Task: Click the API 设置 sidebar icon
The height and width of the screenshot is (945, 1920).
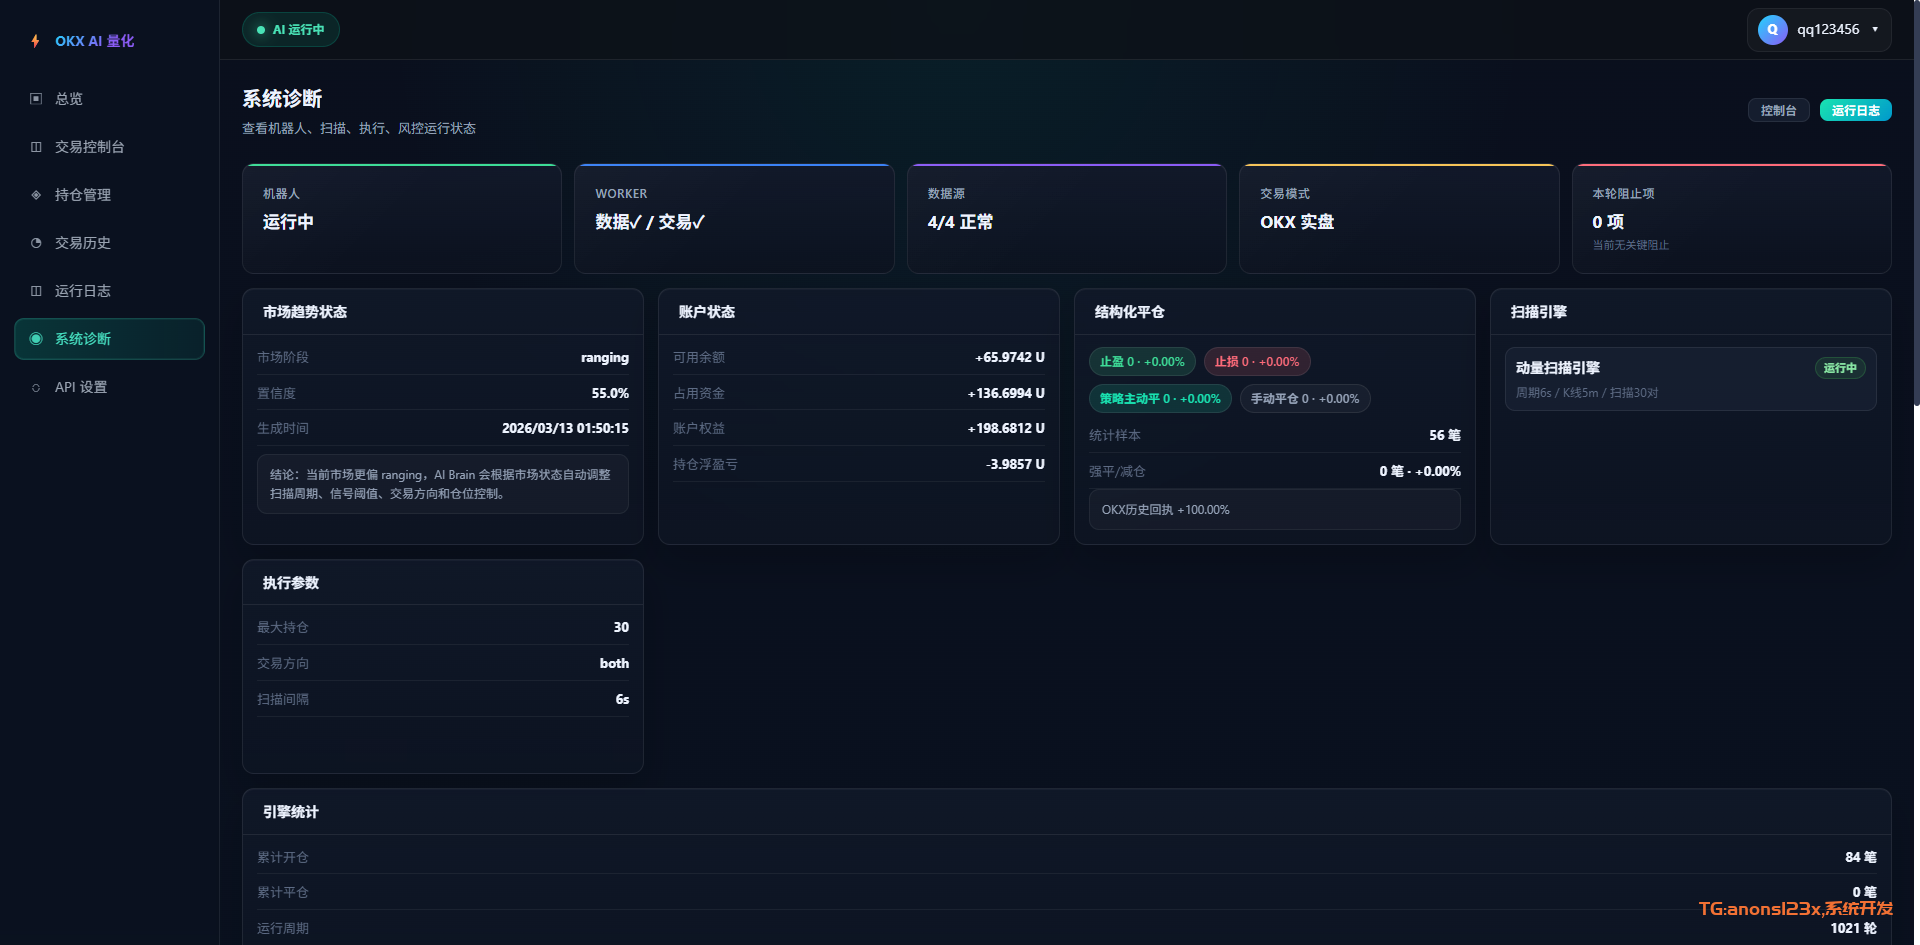Action: (36, 388)
